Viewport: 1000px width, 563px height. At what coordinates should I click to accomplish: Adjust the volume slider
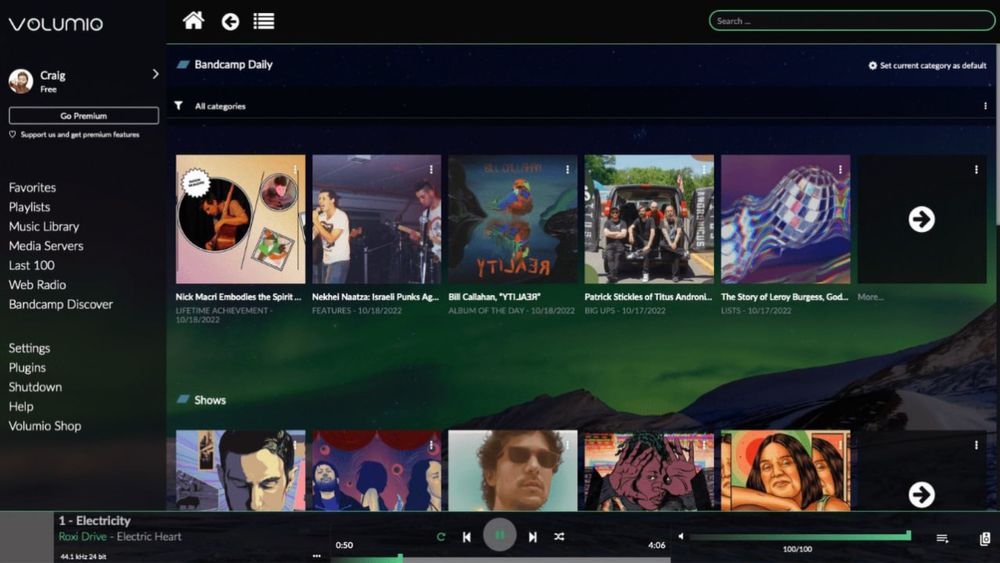[800, 537]
